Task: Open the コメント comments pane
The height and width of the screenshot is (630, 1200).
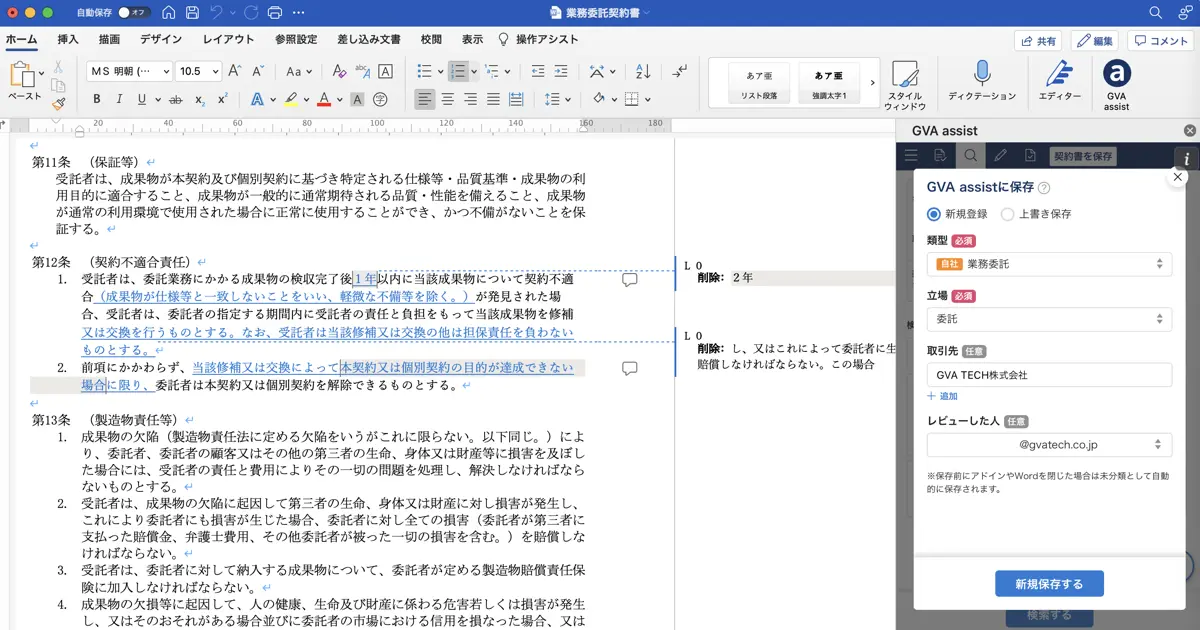Action: (1160, 41)
